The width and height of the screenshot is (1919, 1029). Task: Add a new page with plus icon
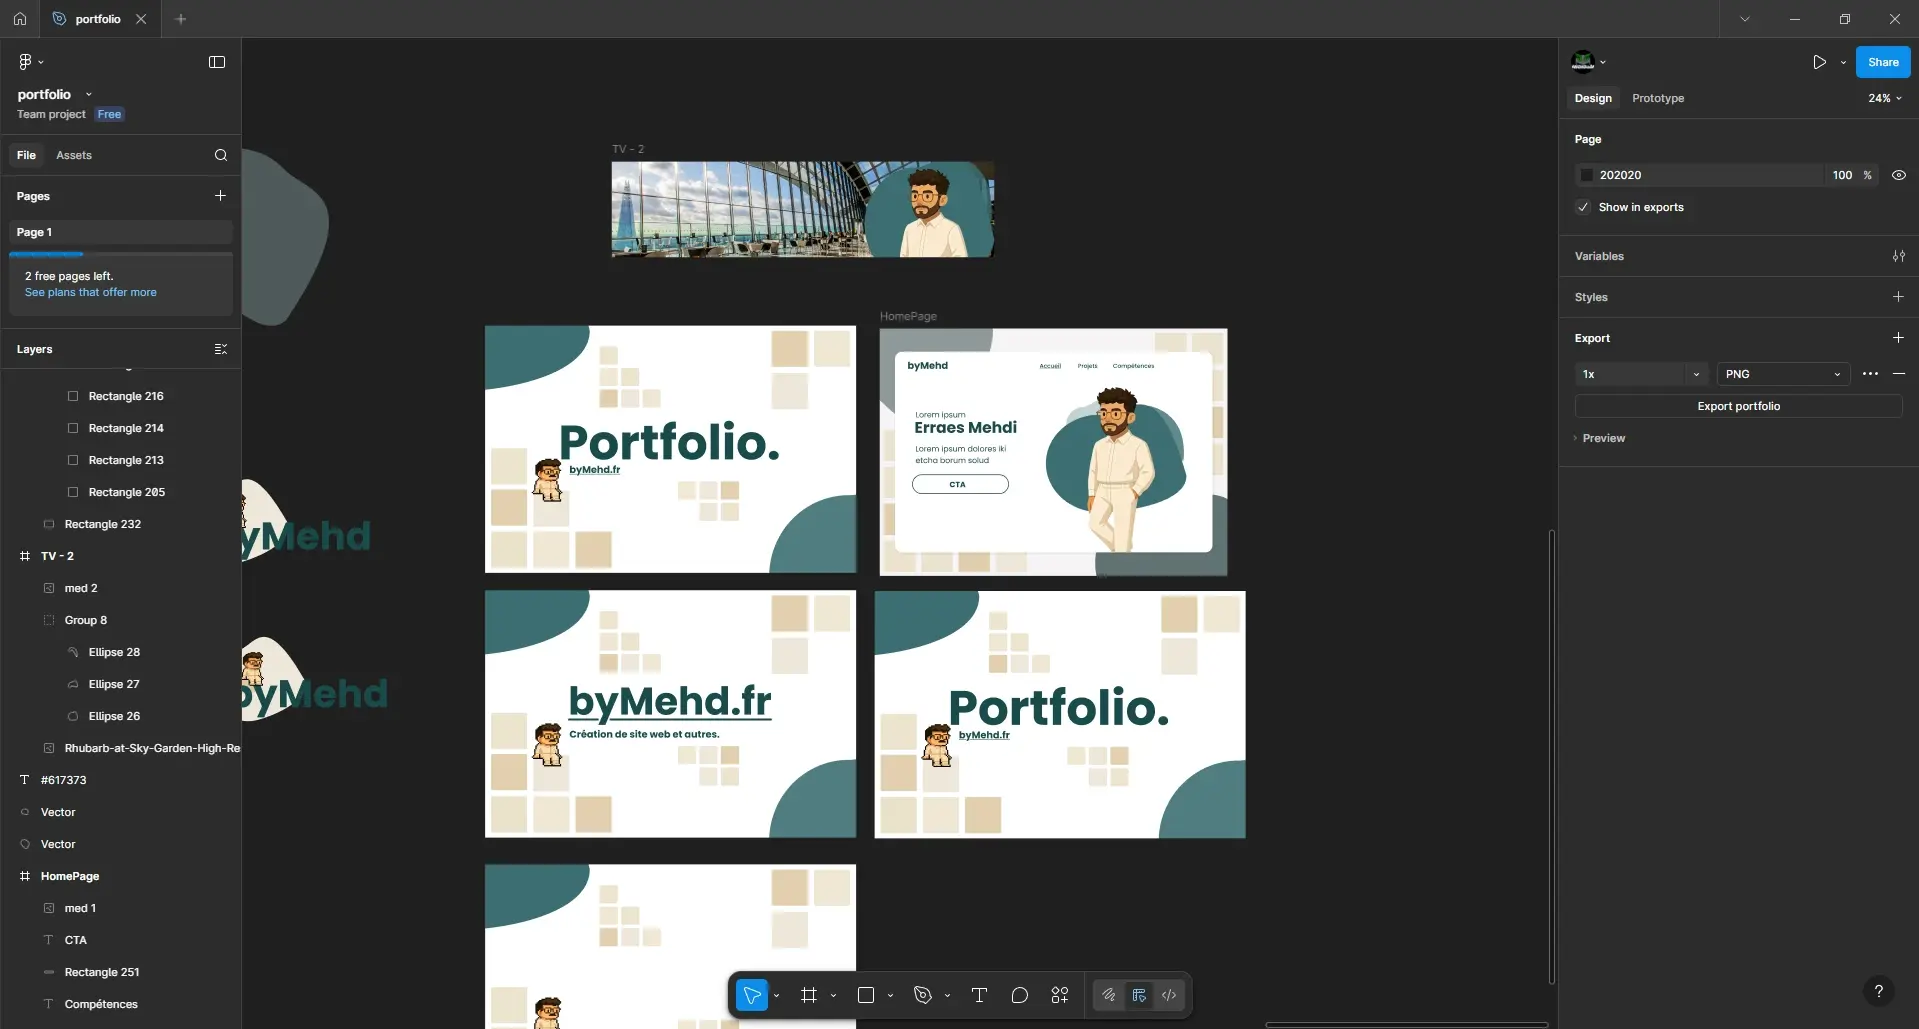point(220,196)
